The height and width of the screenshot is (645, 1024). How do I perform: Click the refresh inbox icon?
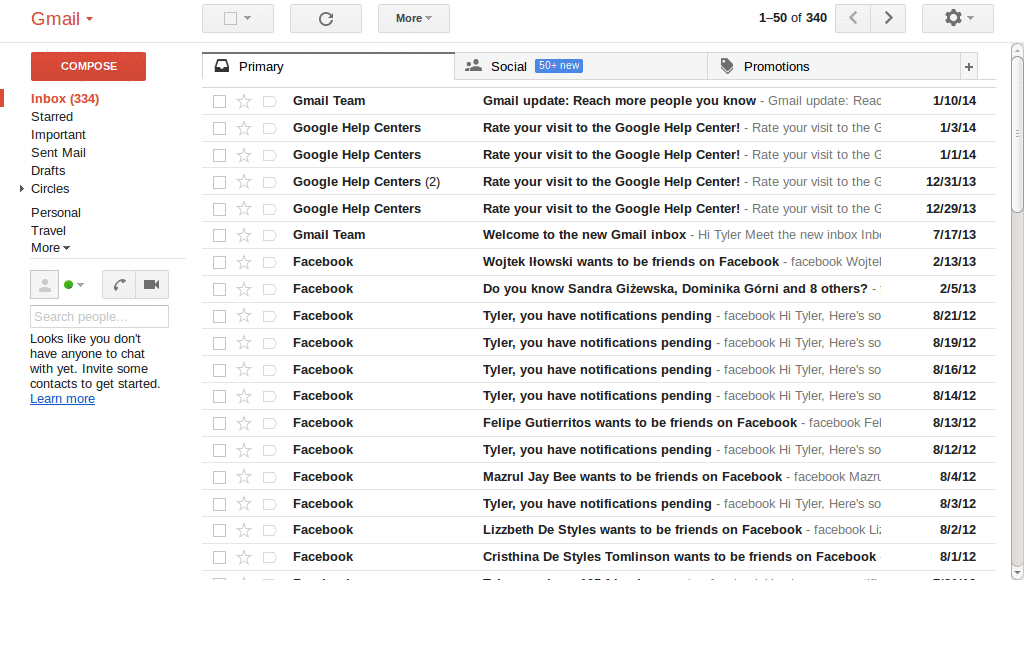point(326,19)
